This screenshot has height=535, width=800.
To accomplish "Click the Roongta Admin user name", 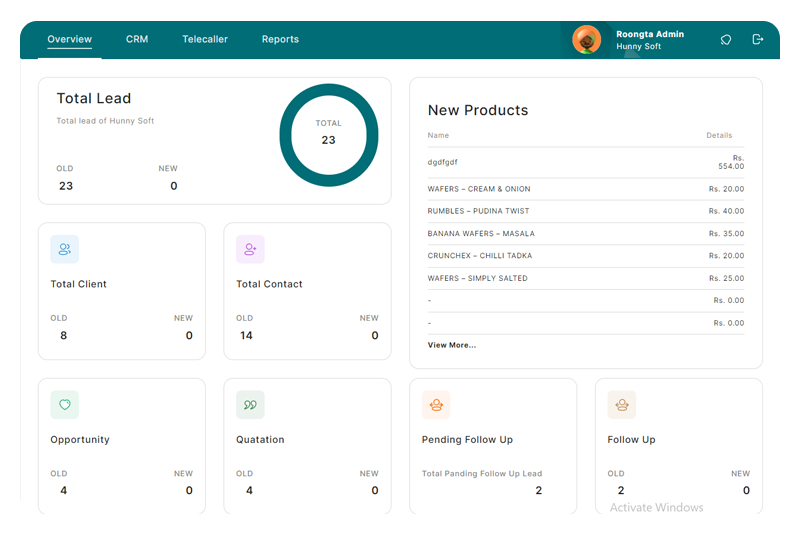I will [650, 34].
